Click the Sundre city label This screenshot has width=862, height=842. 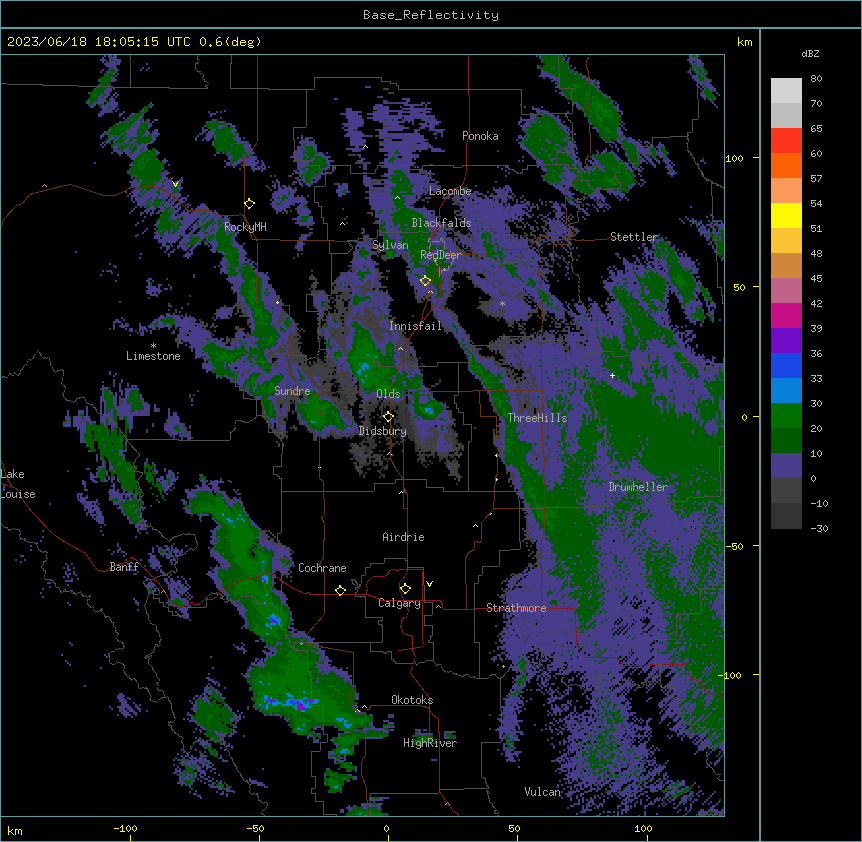(292, 391)
